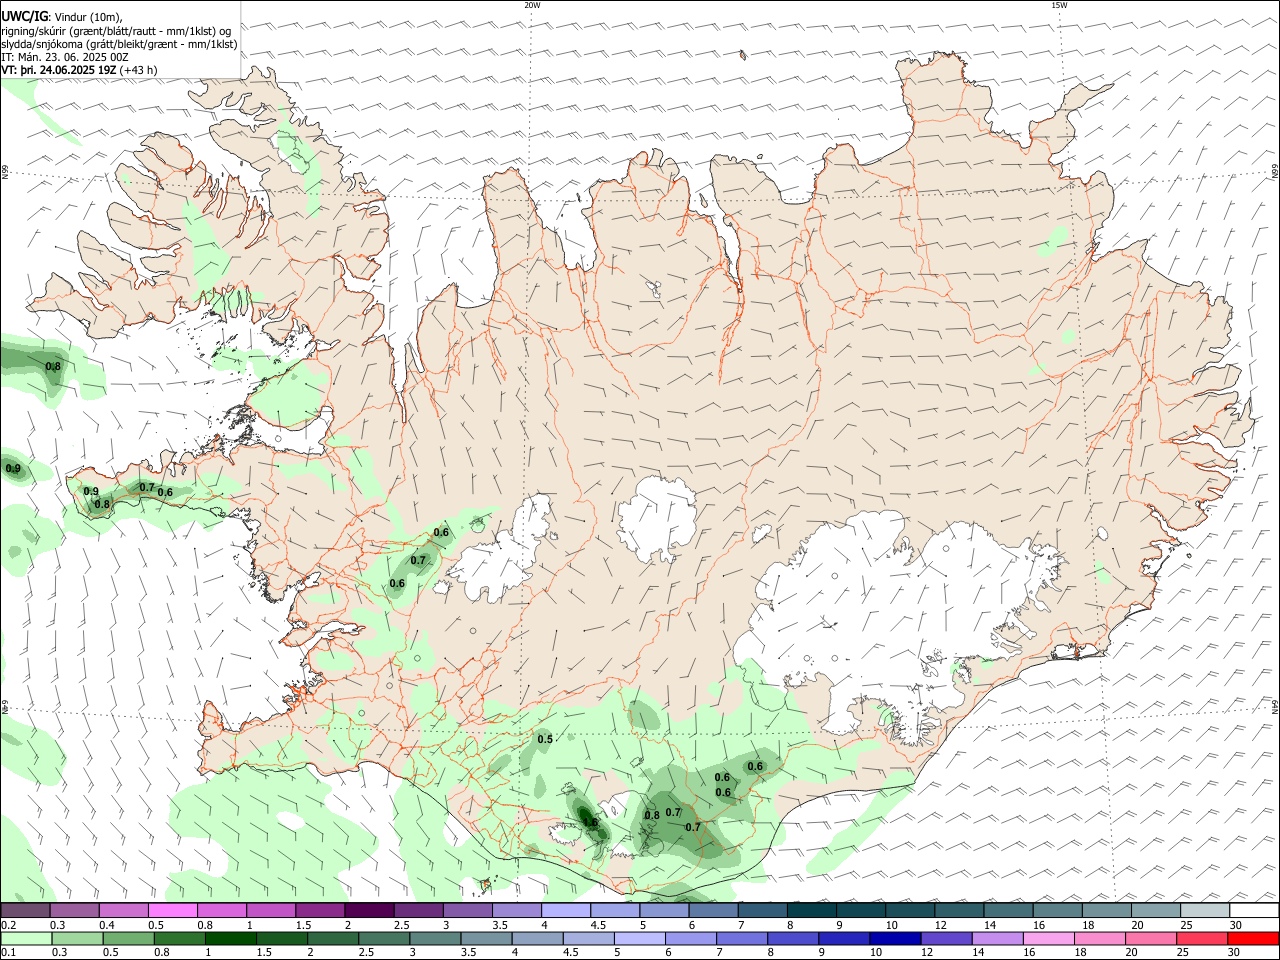Click the snow-scale swatch labeled 0.3
This screenshot has height=960, width=1280.
[x=75, y=911]
